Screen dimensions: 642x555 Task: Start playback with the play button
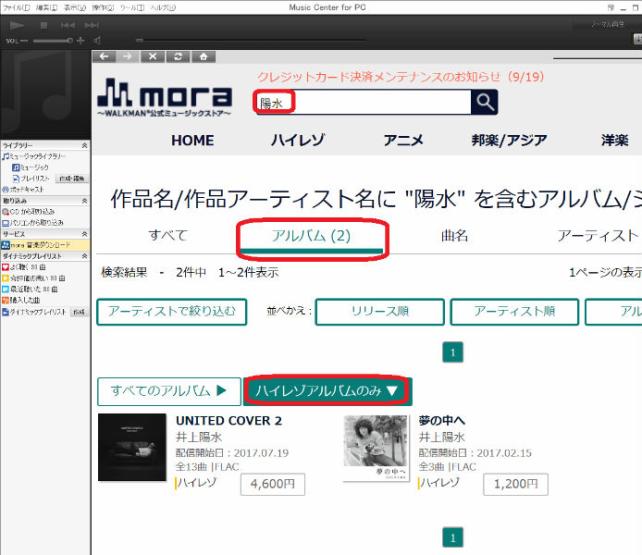(x=17, y=25)
